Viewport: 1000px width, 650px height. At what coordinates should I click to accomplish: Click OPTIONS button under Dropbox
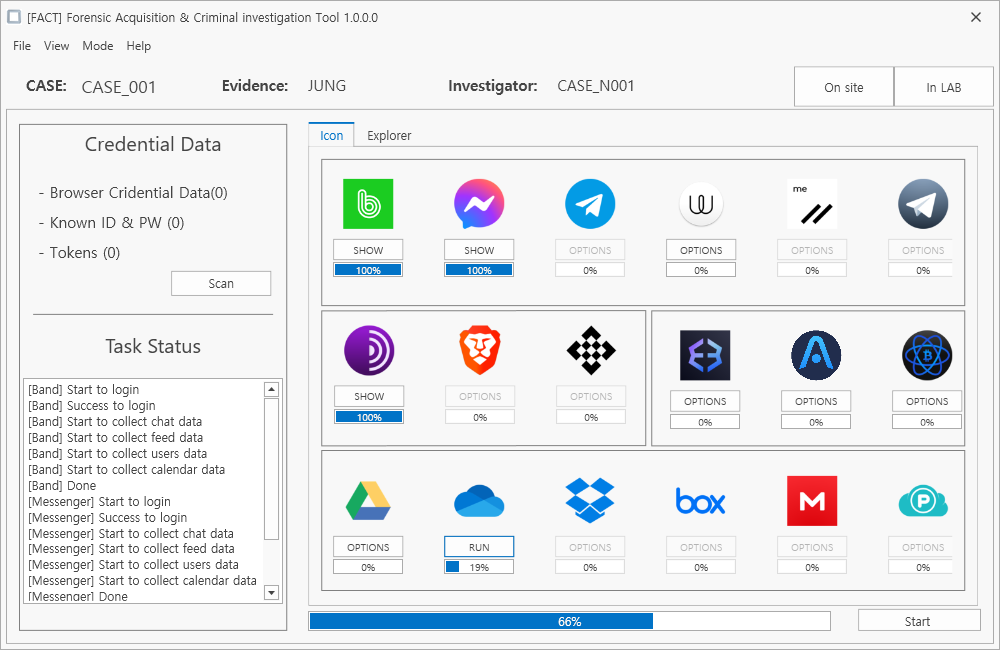coord(590,547)
